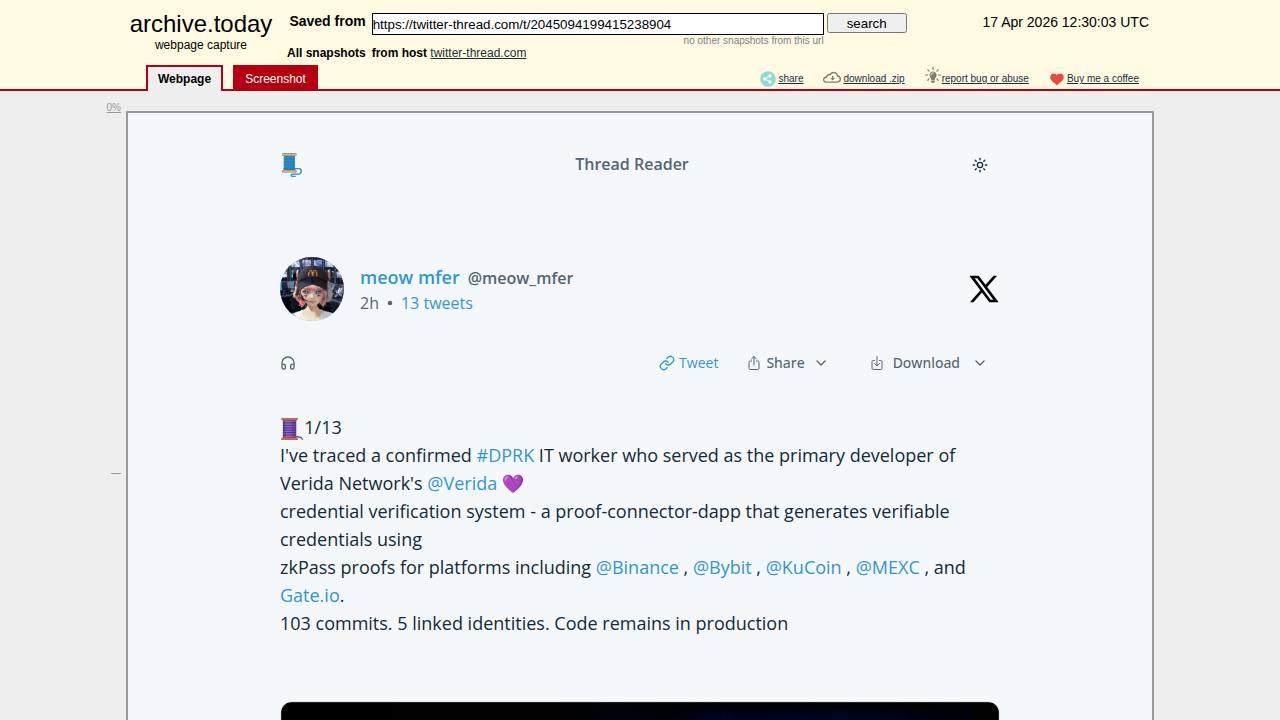Click the 0% page position marker
The image size is (1280, 720).
pyautogui.click(x=114, y=107)
